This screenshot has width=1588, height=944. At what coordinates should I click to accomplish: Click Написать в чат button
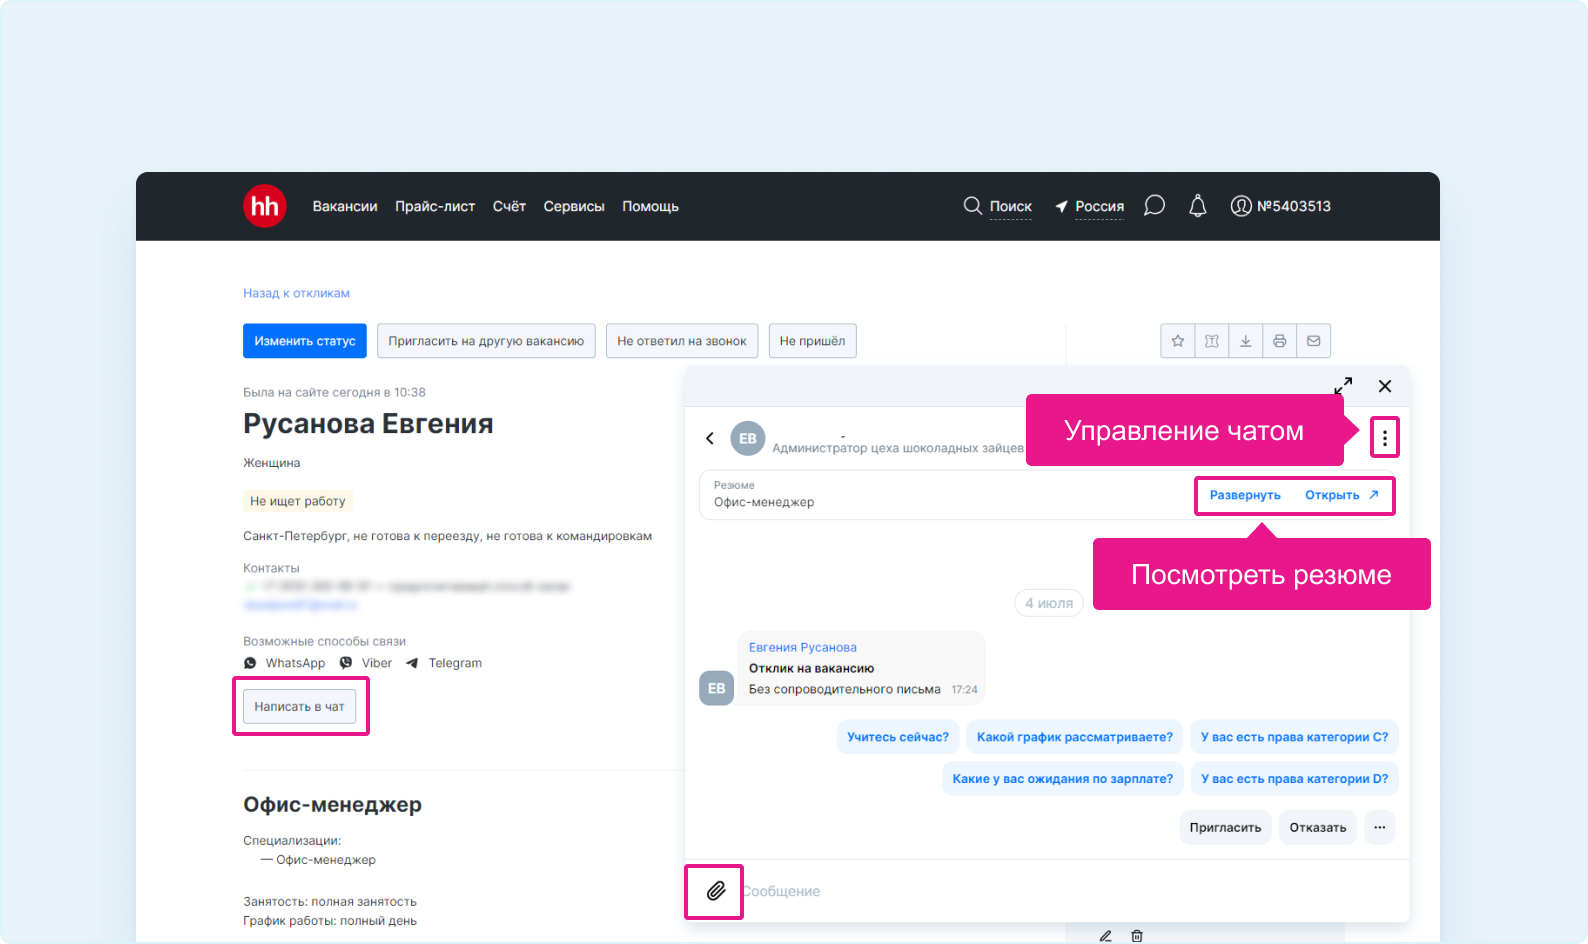coord(299,706)
